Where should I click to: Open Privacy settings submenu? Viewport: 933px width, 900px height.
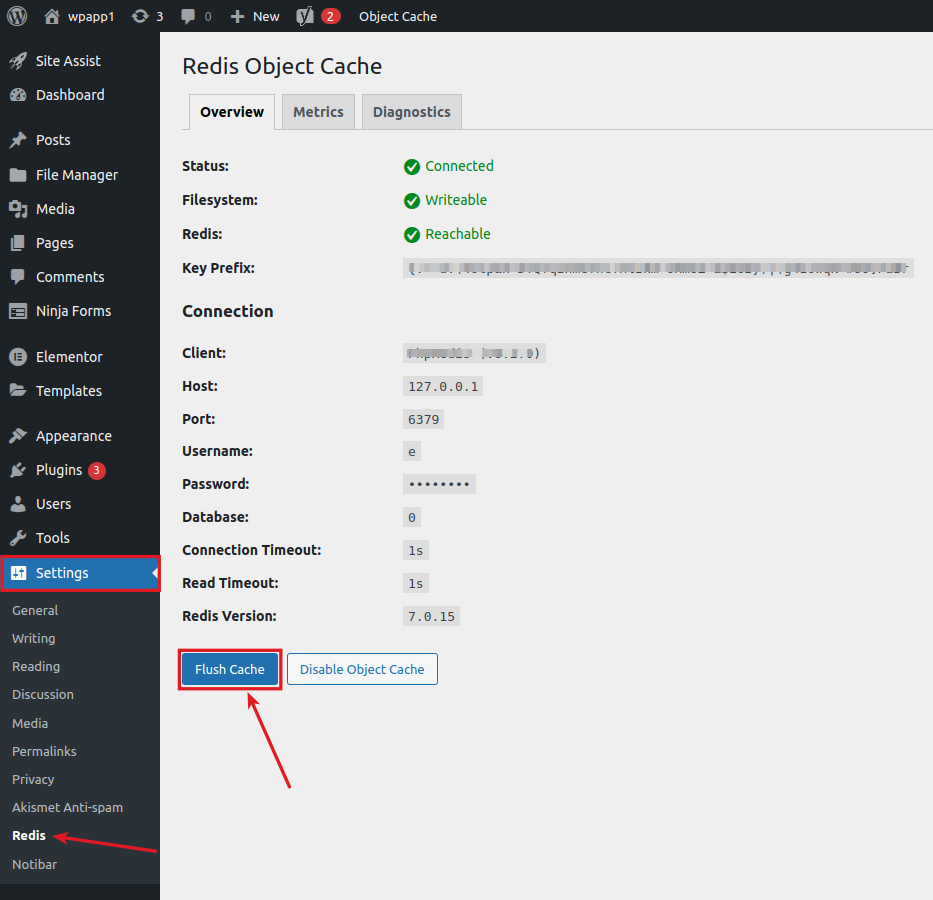[x=33, y=779]
